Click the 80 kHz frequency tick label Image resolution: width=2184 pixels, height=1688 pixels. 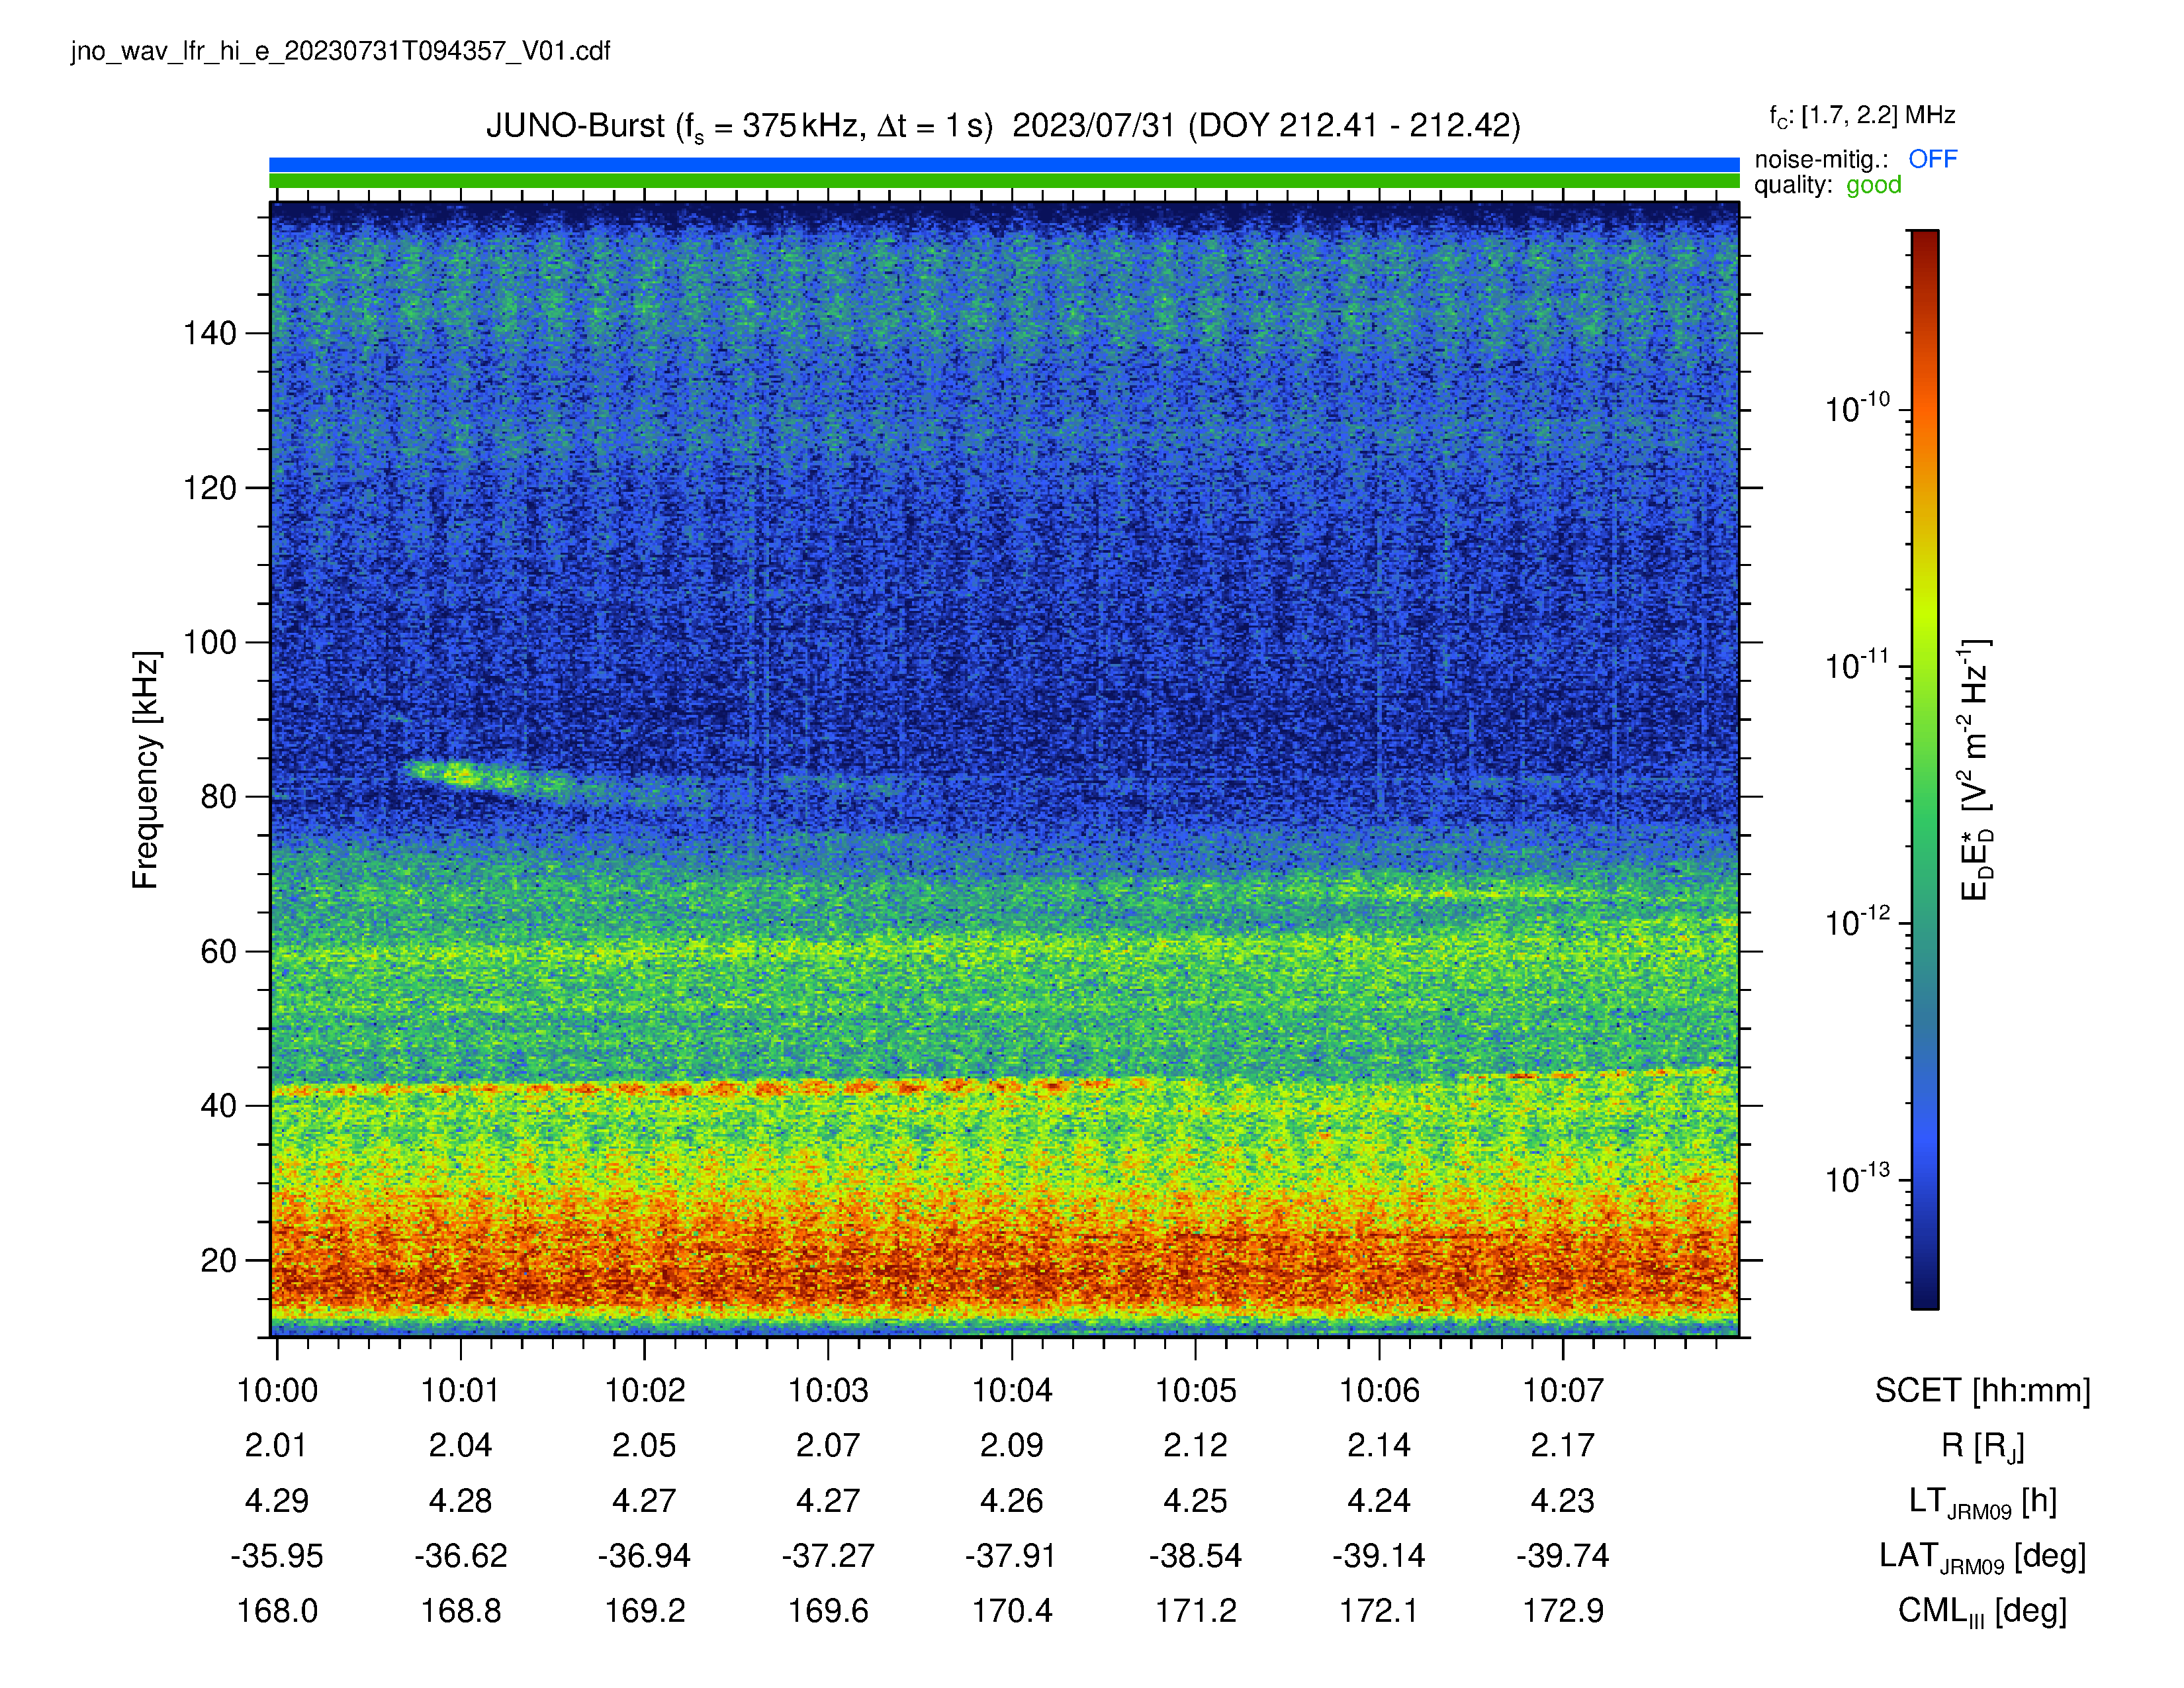pyautogui.click(x=219, y=797)
